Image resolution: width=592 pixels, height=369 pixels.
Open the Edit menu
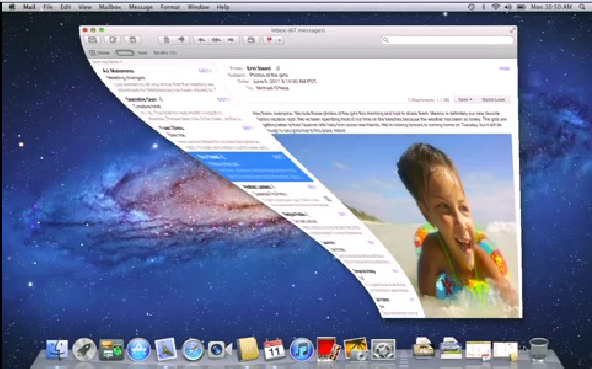coord(66,7)
